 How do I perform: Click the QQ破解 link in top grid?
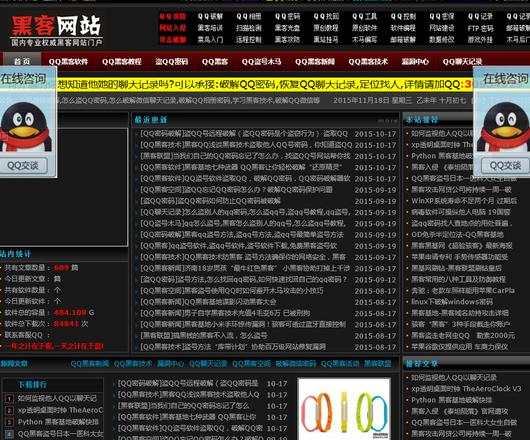click(x=210, y=16)
